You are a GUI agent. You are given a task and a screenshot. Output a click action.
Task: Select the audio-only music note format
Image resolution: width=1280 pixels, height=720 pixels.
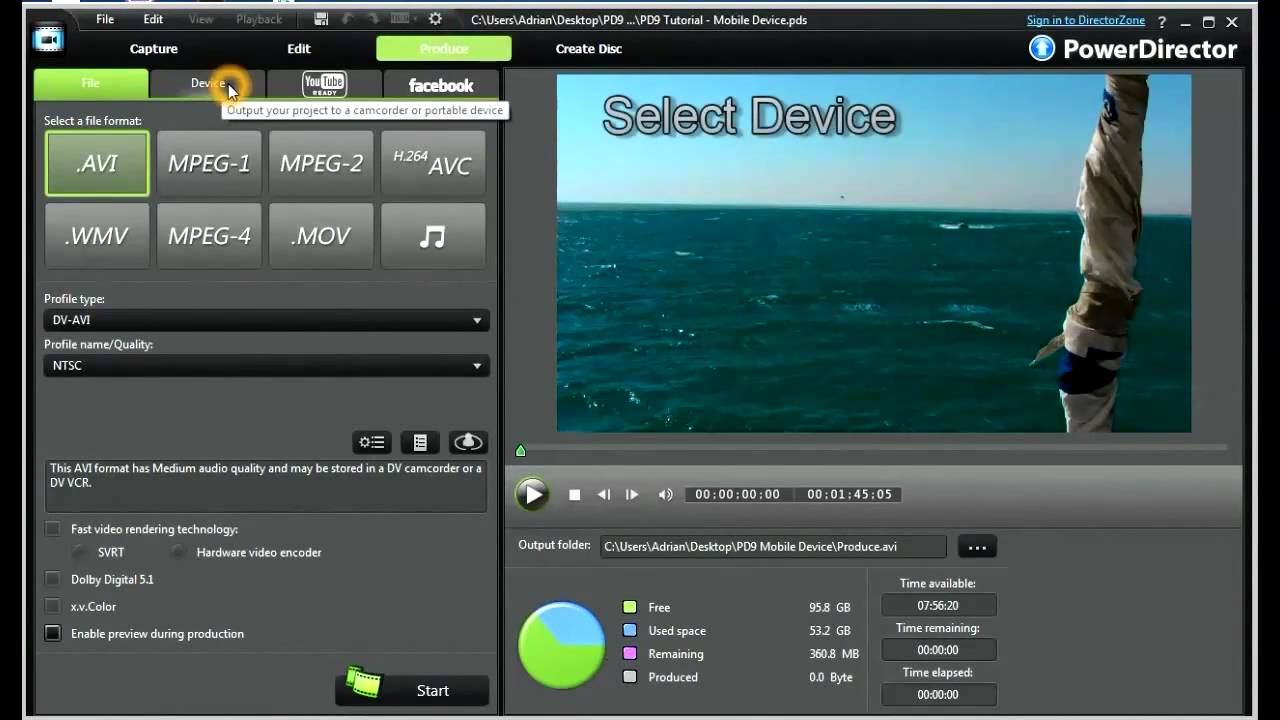433,236
